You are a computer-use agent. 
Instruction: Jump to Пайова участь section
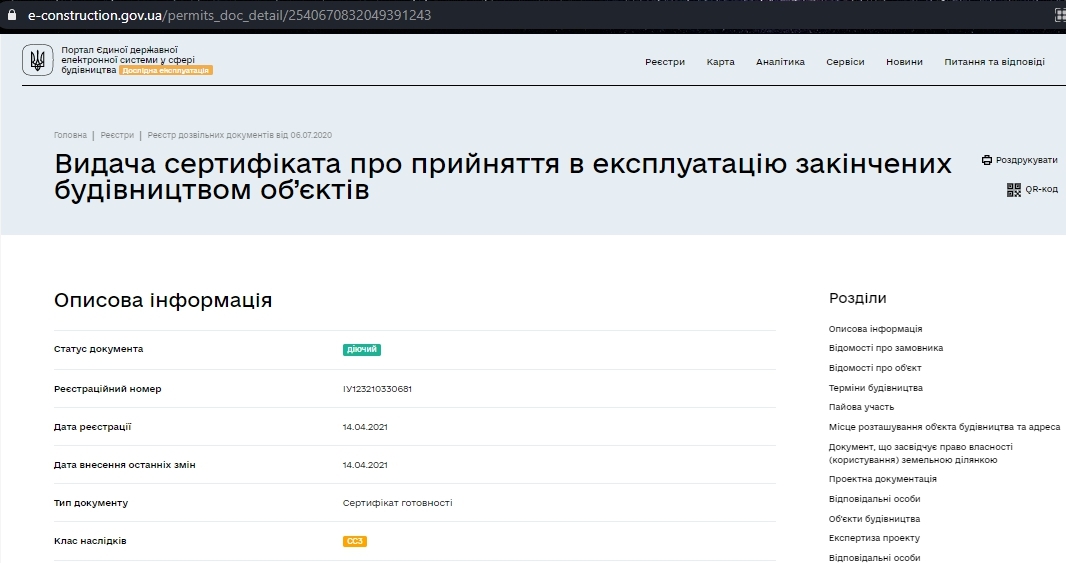[861, 407]
